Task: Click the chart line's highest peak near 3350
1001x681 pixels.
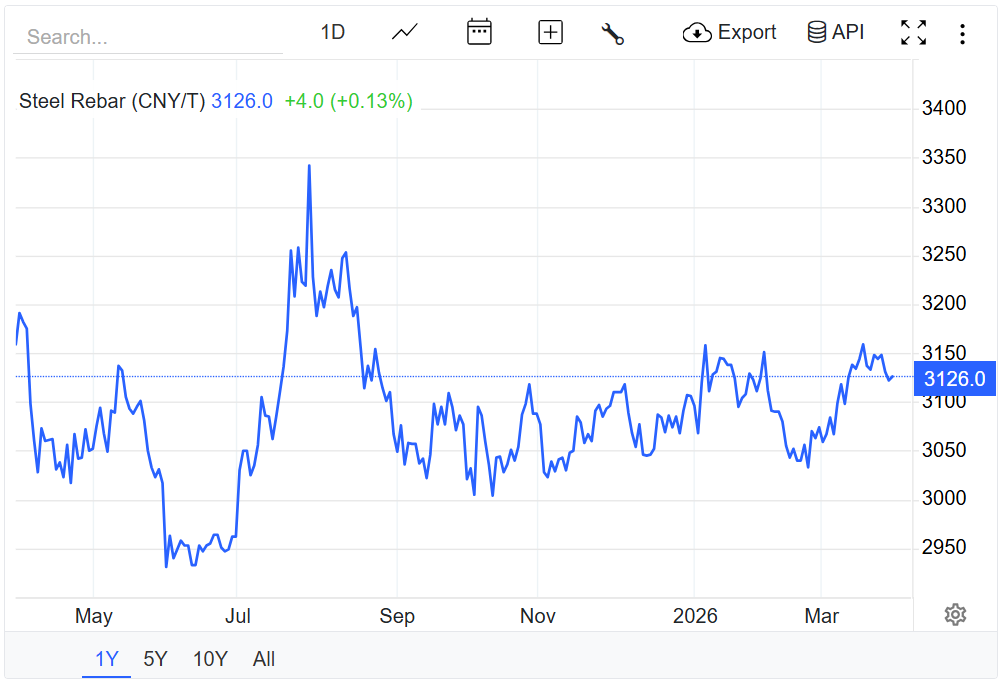Action: tap(309, 166)
